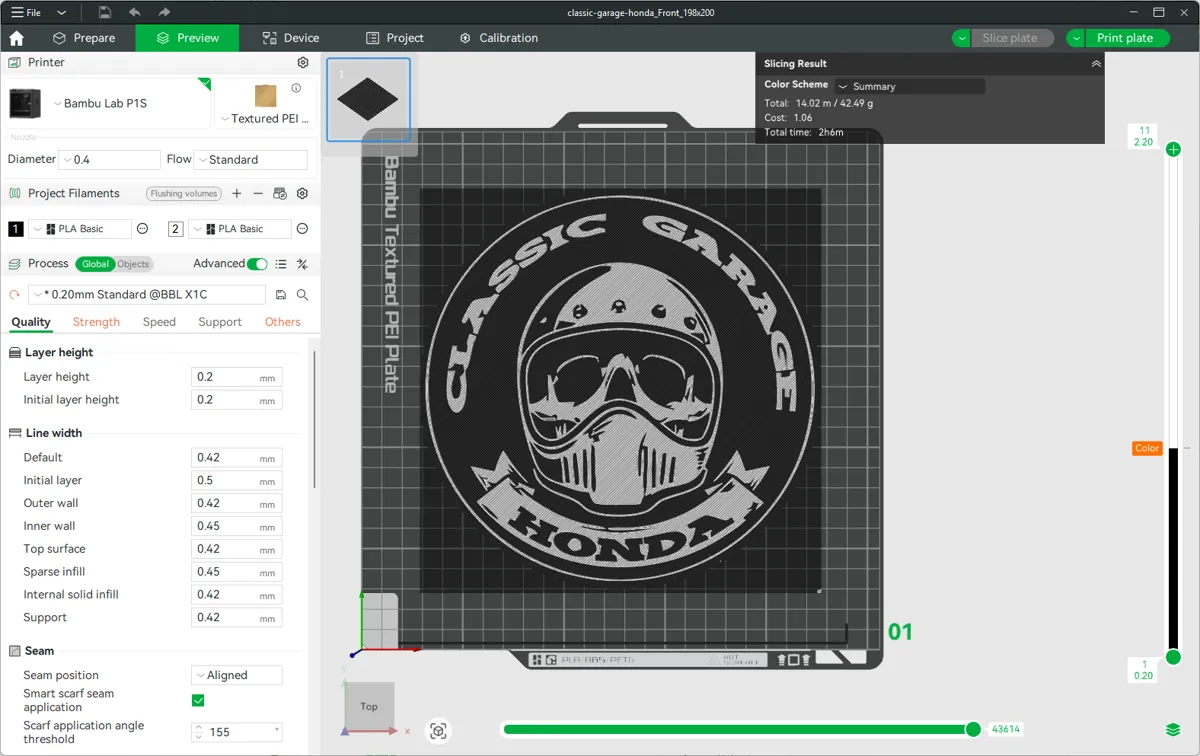The height and width of the screenshot is (756, 1200).
Task: Go to the Home screen icon
Action: (x=16, y=38)
